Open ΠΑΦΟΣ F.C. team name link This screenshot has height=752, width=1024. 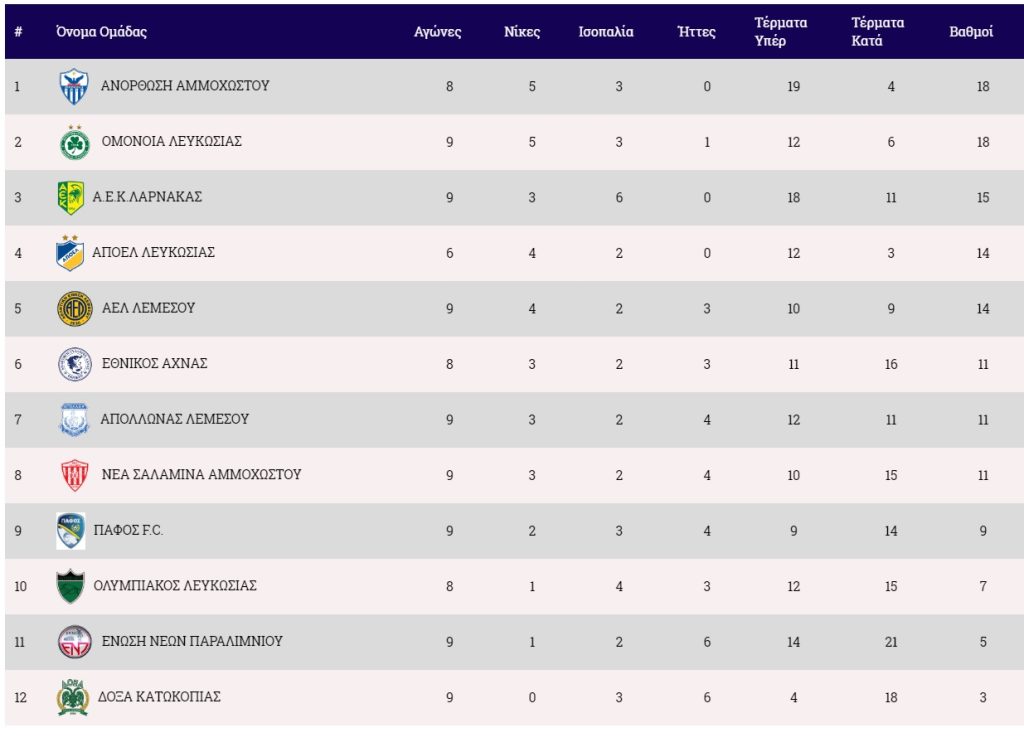point(128,531)
